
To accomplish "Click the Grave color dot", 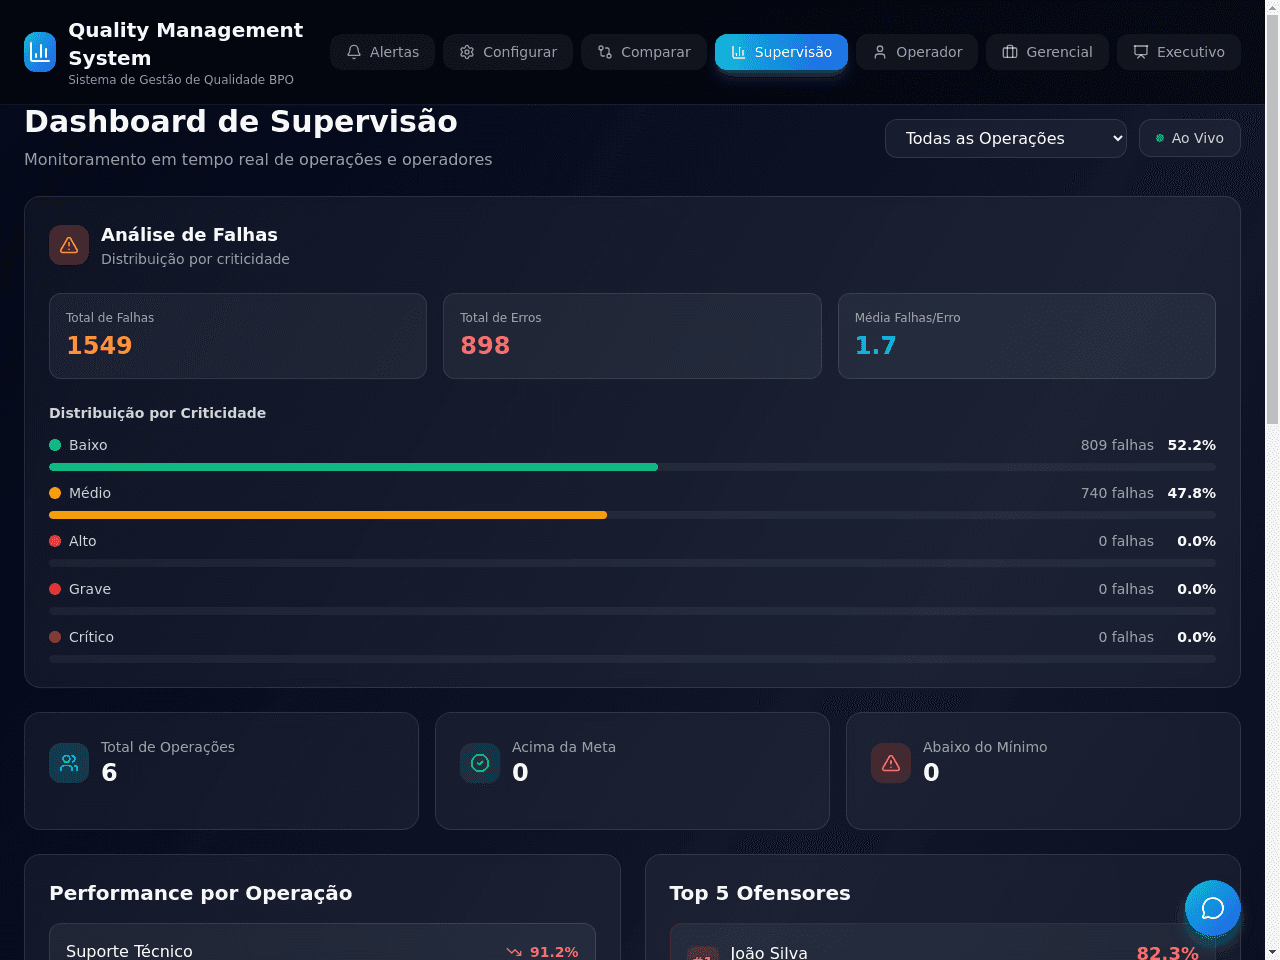I will click(55, 589).
